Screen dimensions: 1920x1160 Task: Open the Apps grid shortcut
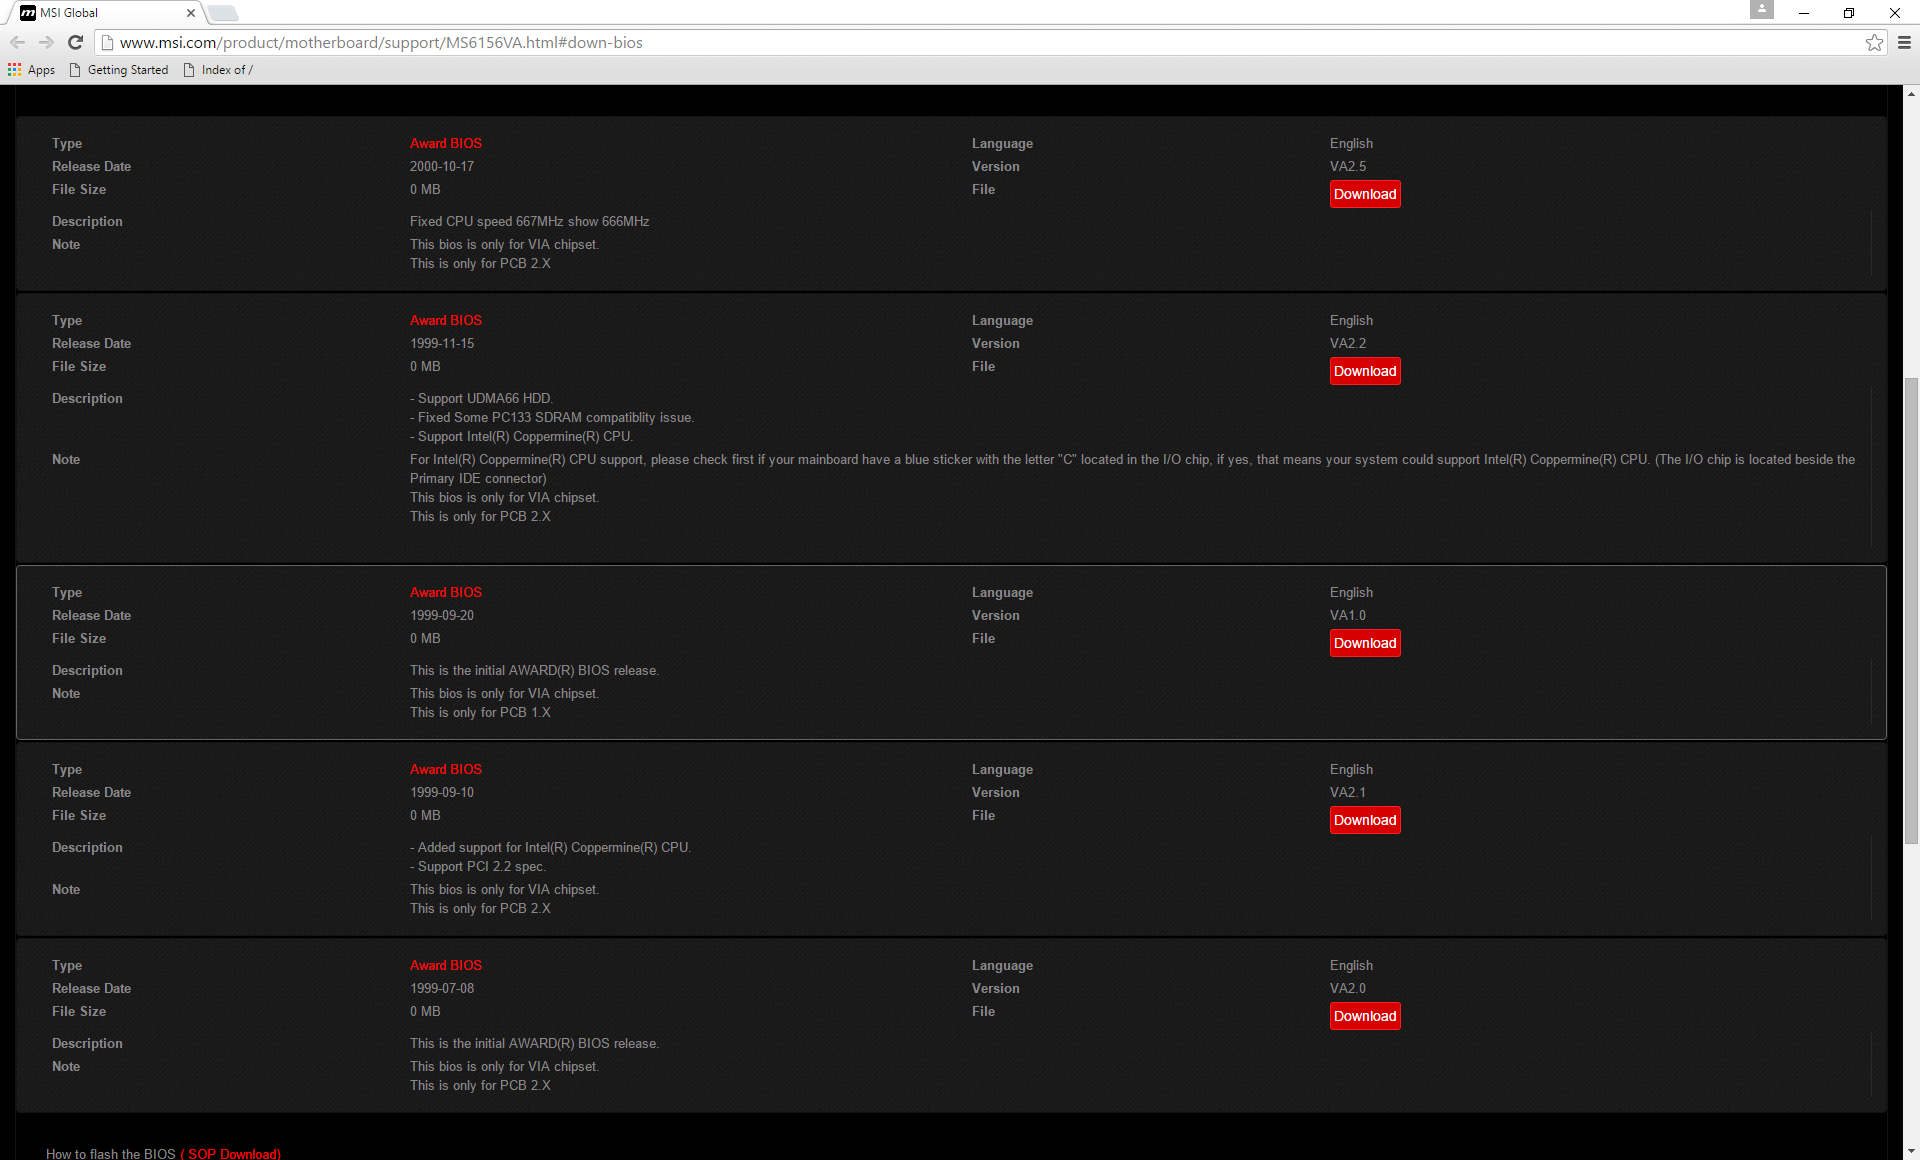point(31,70)
